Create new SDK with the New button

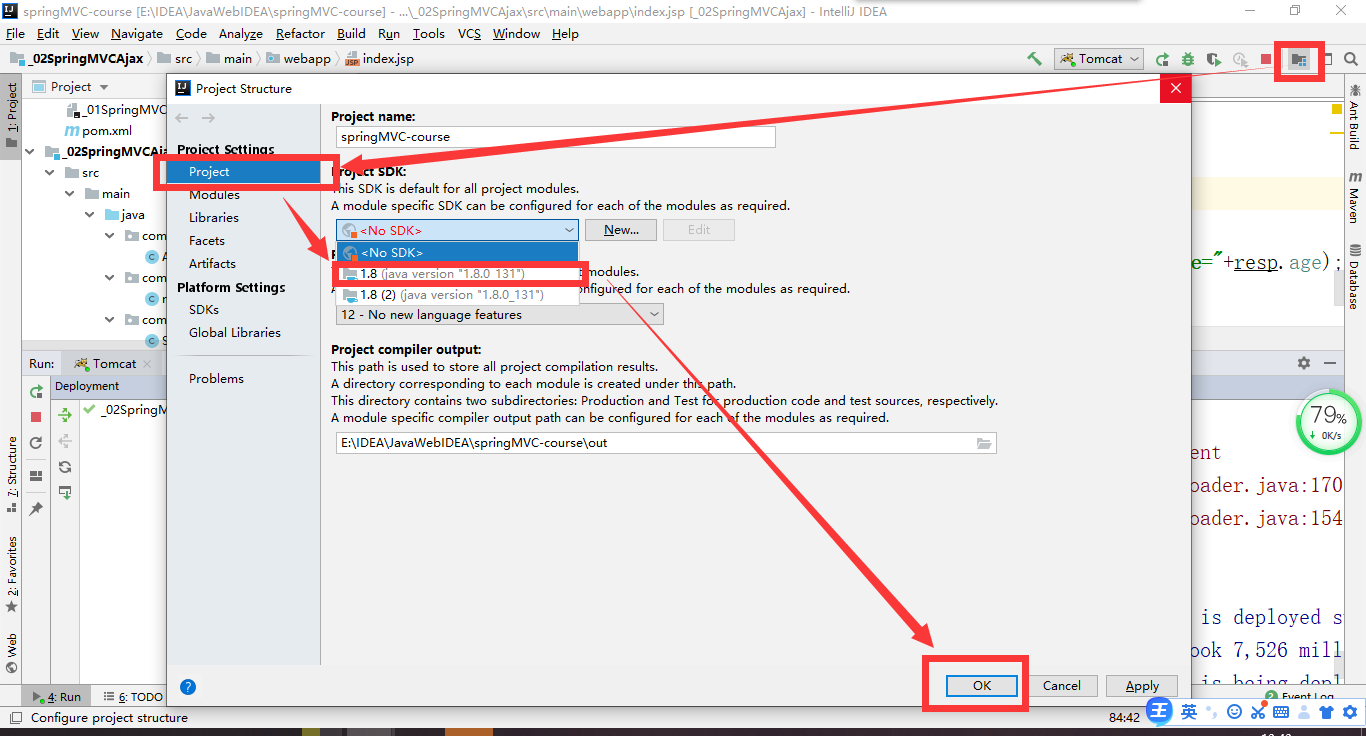(x=620, y=229)
